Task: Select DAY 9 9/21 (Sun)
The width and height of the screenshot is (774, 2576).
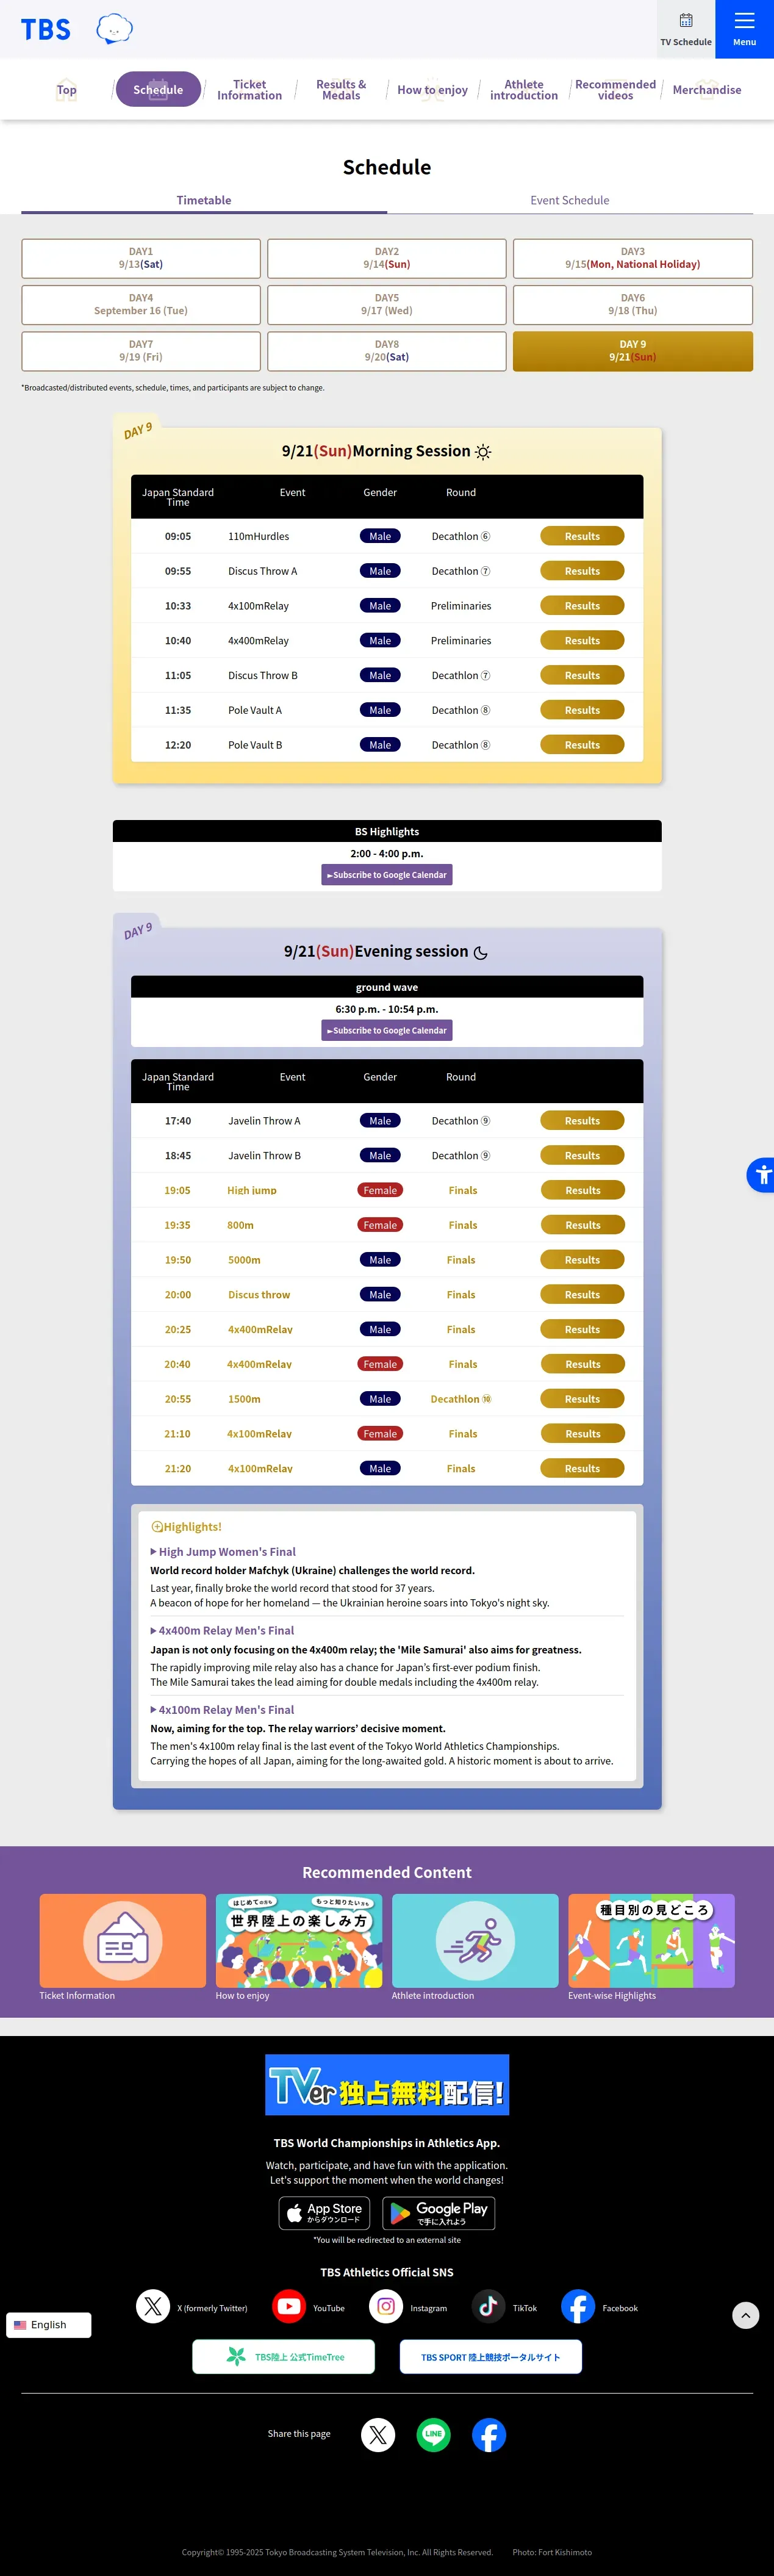Action: coord(633,351)
